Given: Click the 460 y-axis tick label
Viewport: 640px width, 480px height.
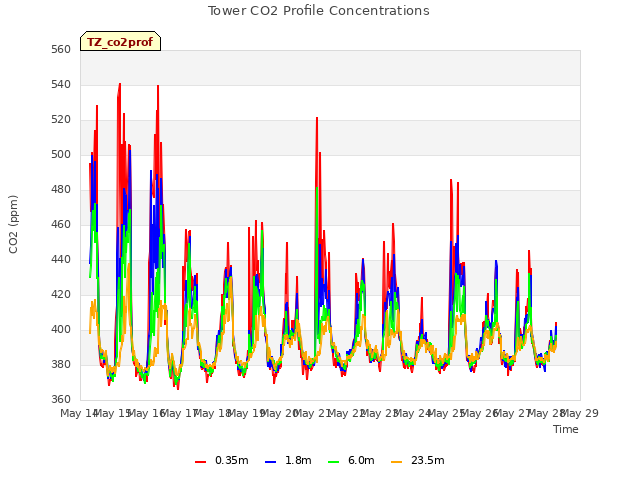Looking at the screenshot, I should pyautogui.click(x=61, y=224).
